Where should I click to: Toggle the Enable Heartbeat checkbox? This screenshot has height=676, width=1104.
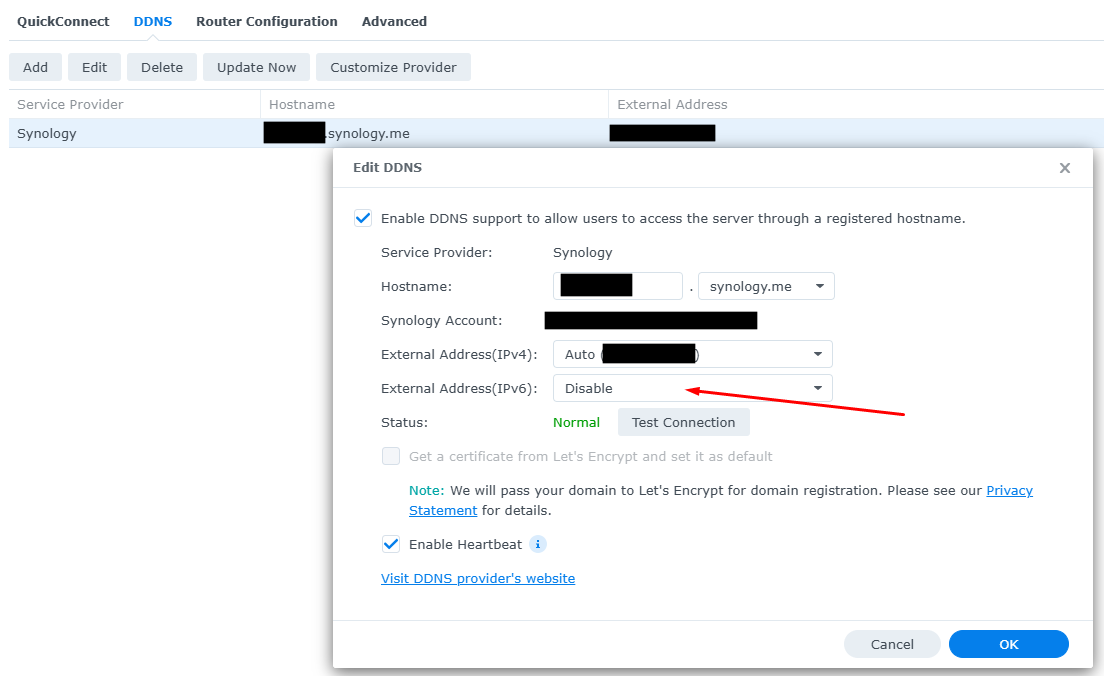pyautogui.click(x=391, y=545)
